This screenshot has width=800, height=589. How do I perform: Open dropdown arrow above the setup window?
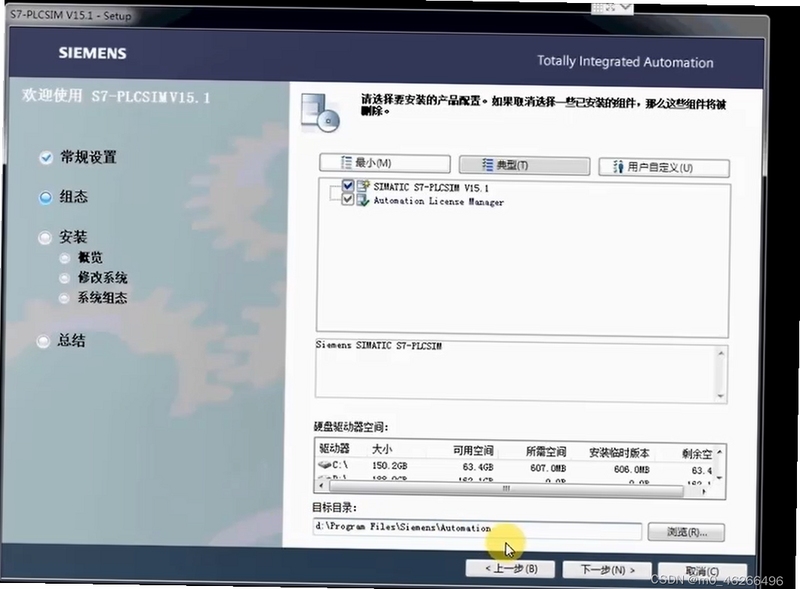(626, 7)
